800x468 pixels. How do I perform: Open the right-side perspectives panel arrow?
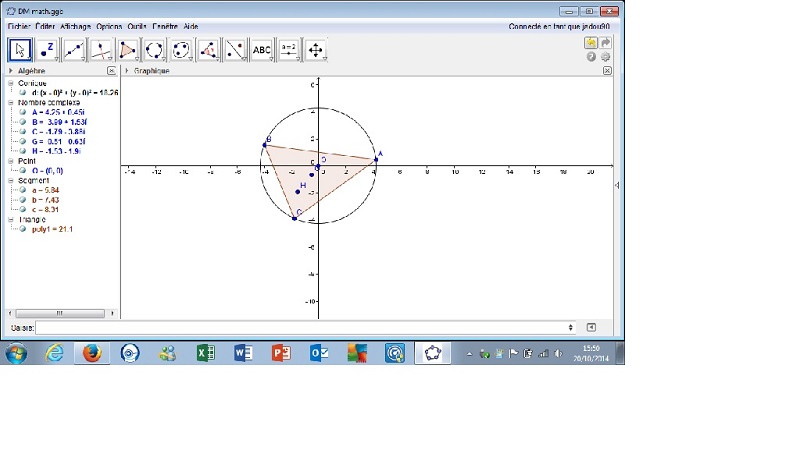[617, 185]
